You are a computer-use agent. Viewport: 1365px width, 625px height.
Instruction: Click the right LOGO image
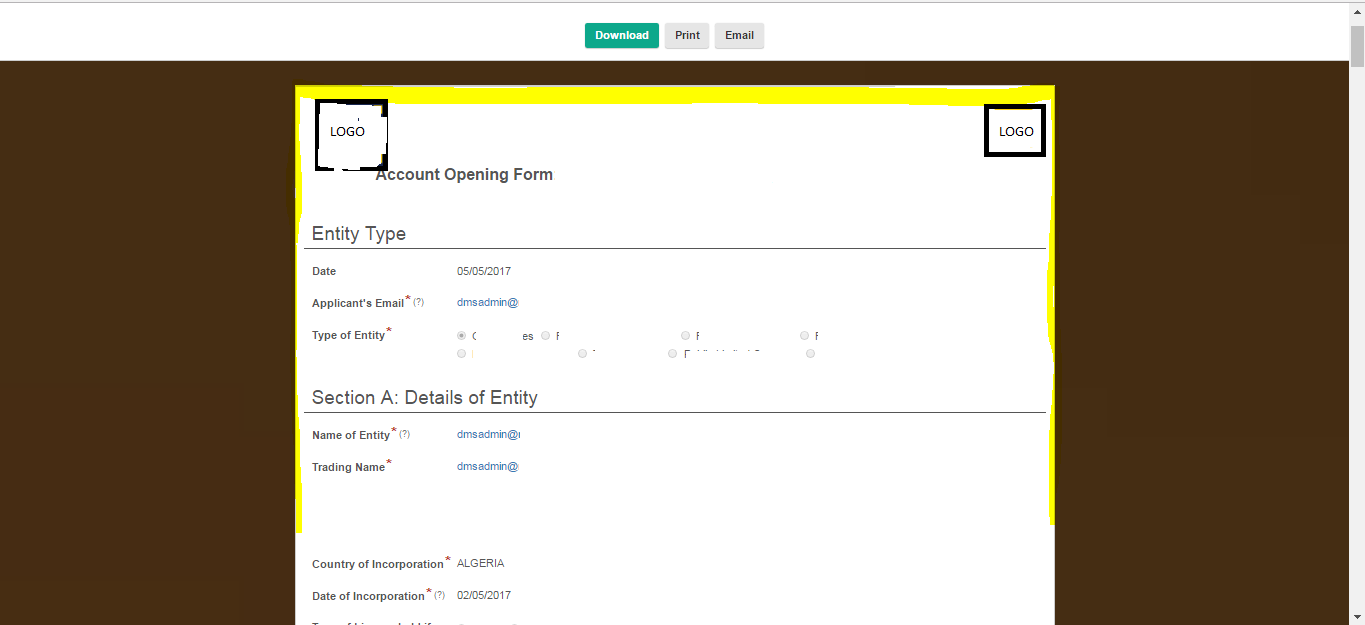click(1015, 131)
